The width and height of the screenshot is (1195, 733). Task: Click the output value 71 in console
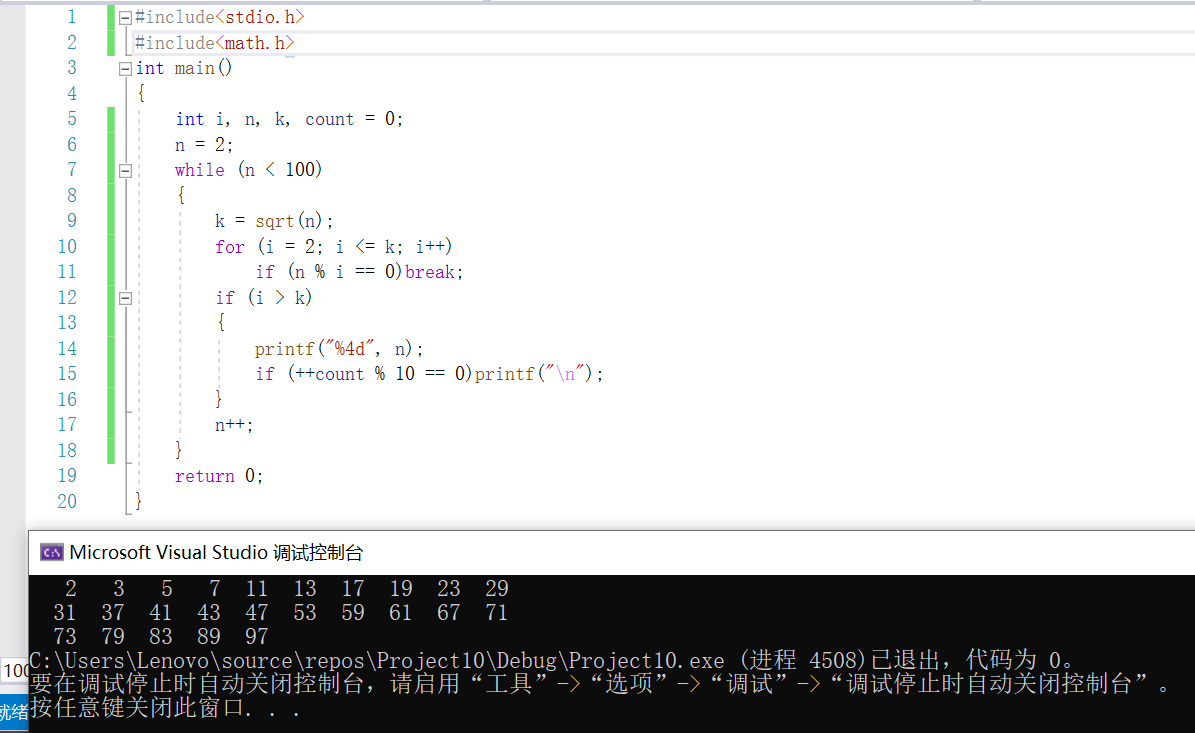[x=497, y=613]
